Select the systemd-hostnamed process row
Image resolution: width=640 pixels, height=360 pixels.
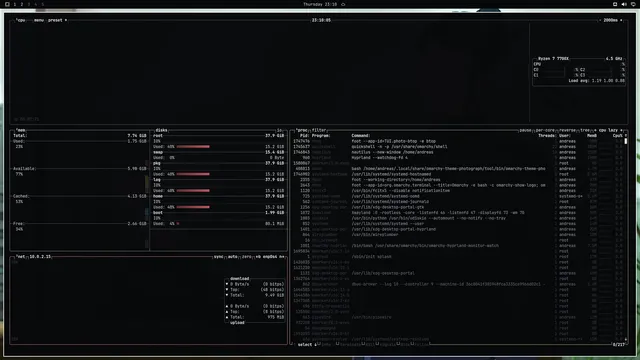(x=459, y=174)
